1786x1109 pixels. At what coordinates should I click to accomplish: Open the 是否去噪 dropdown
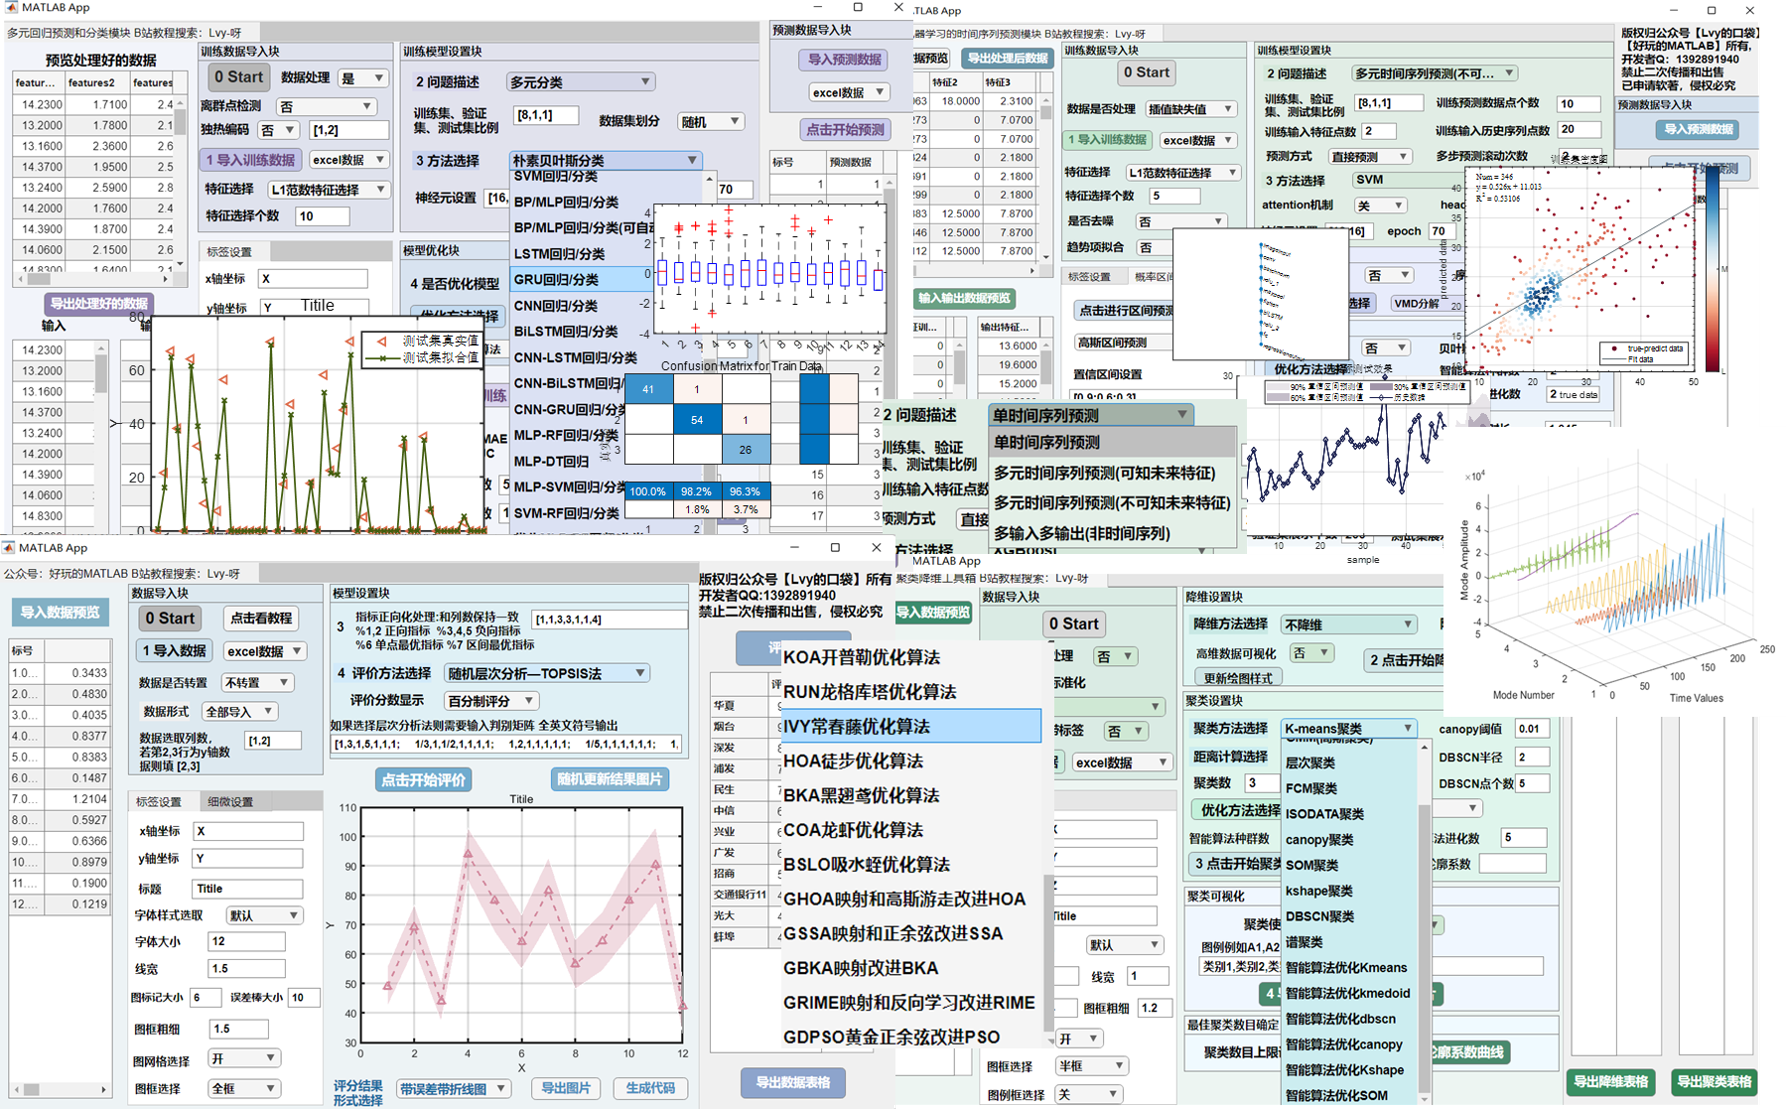tap(1182, 221)
